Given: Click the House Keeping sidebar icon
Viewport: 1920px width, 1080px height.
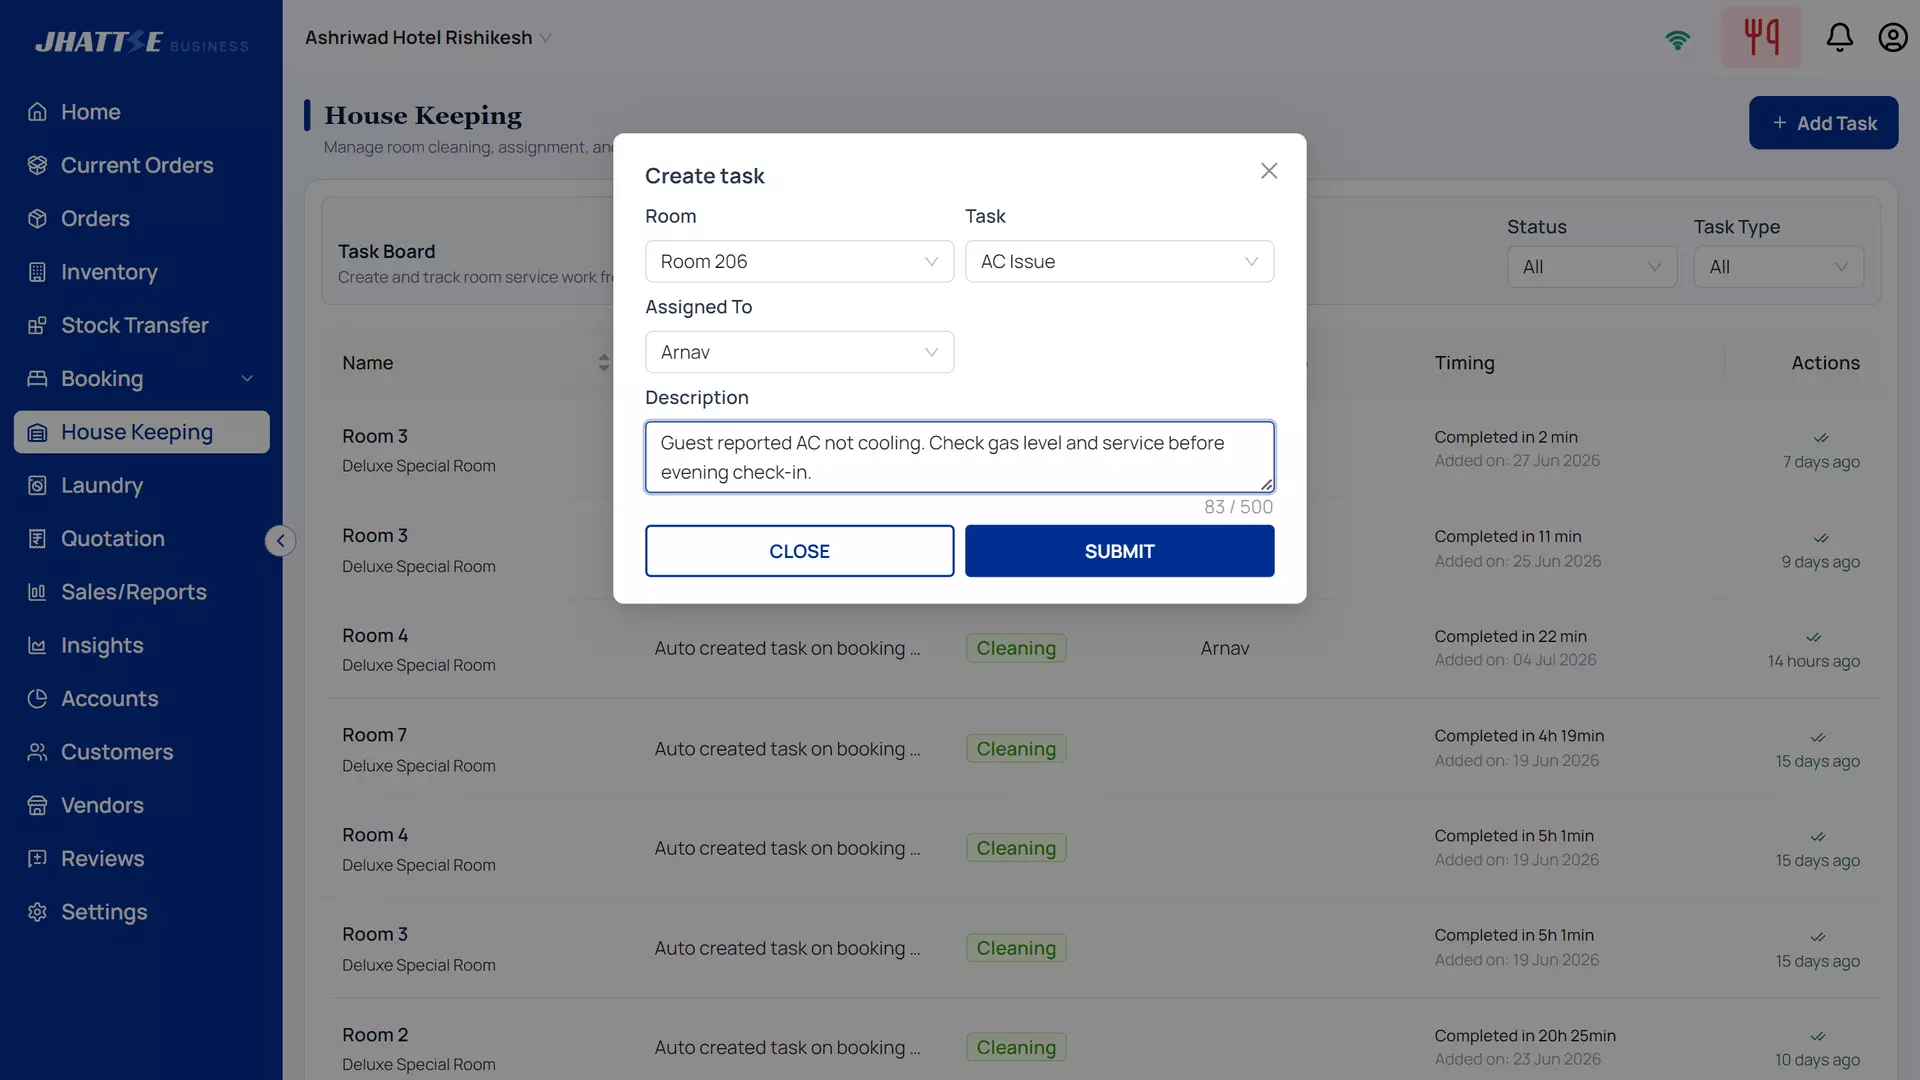Looking at the screenshot, I should click(37, 432).
